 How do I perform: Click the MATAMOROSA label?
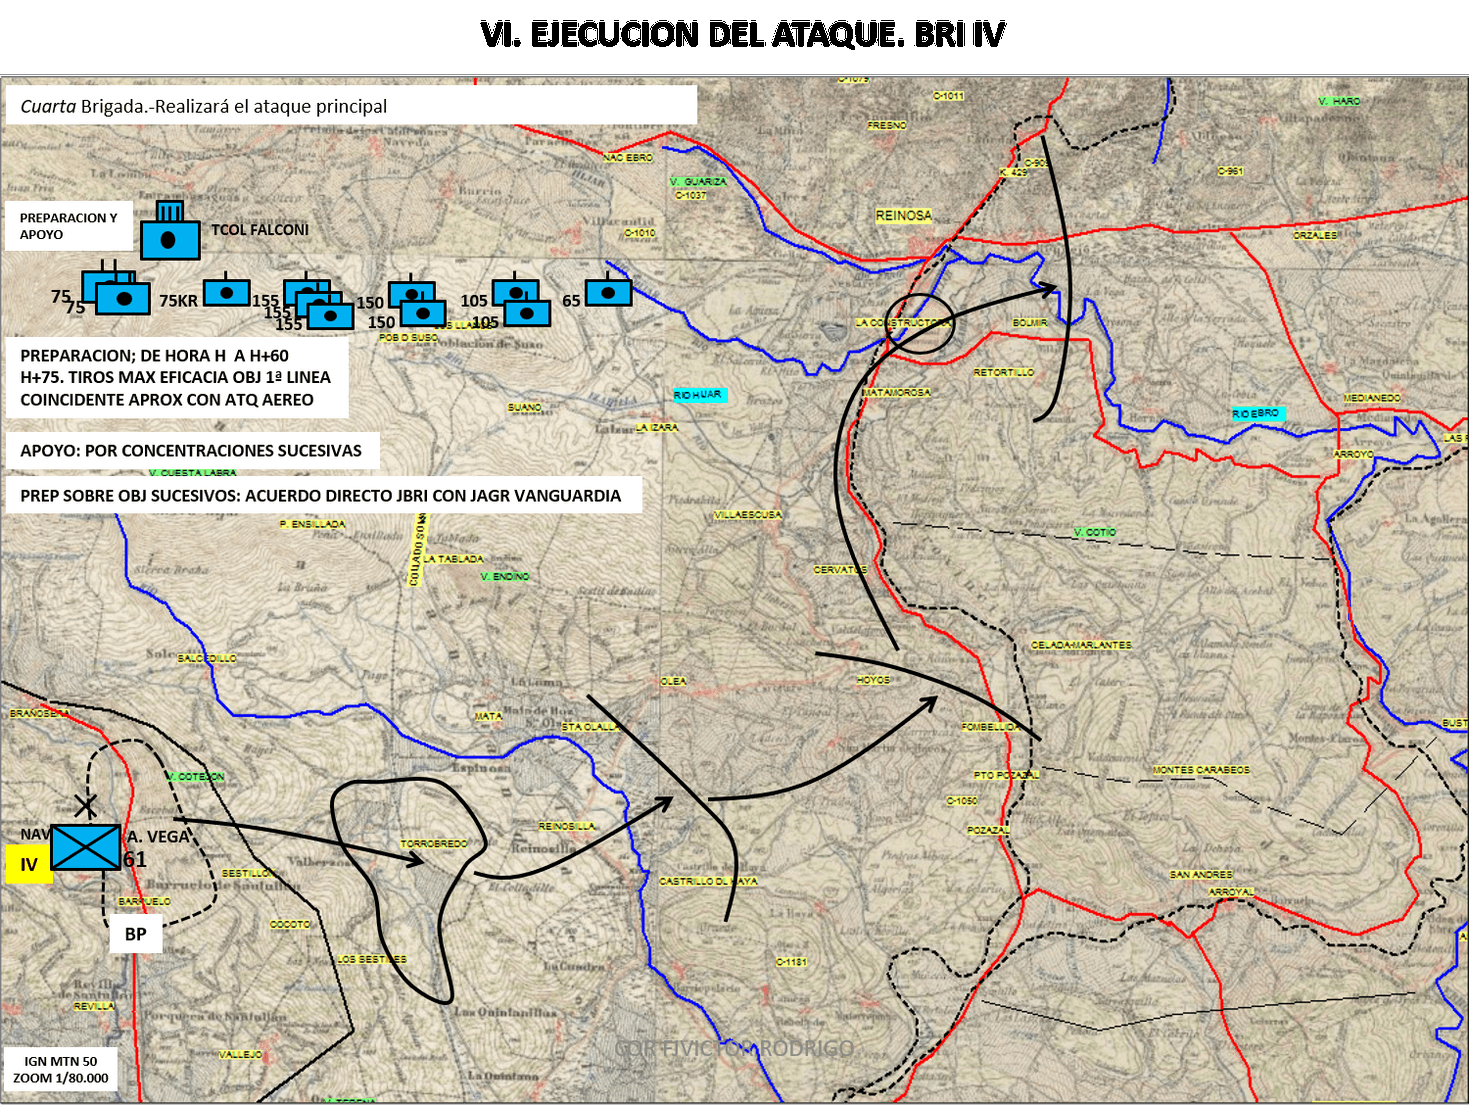[x=896, y=393]
